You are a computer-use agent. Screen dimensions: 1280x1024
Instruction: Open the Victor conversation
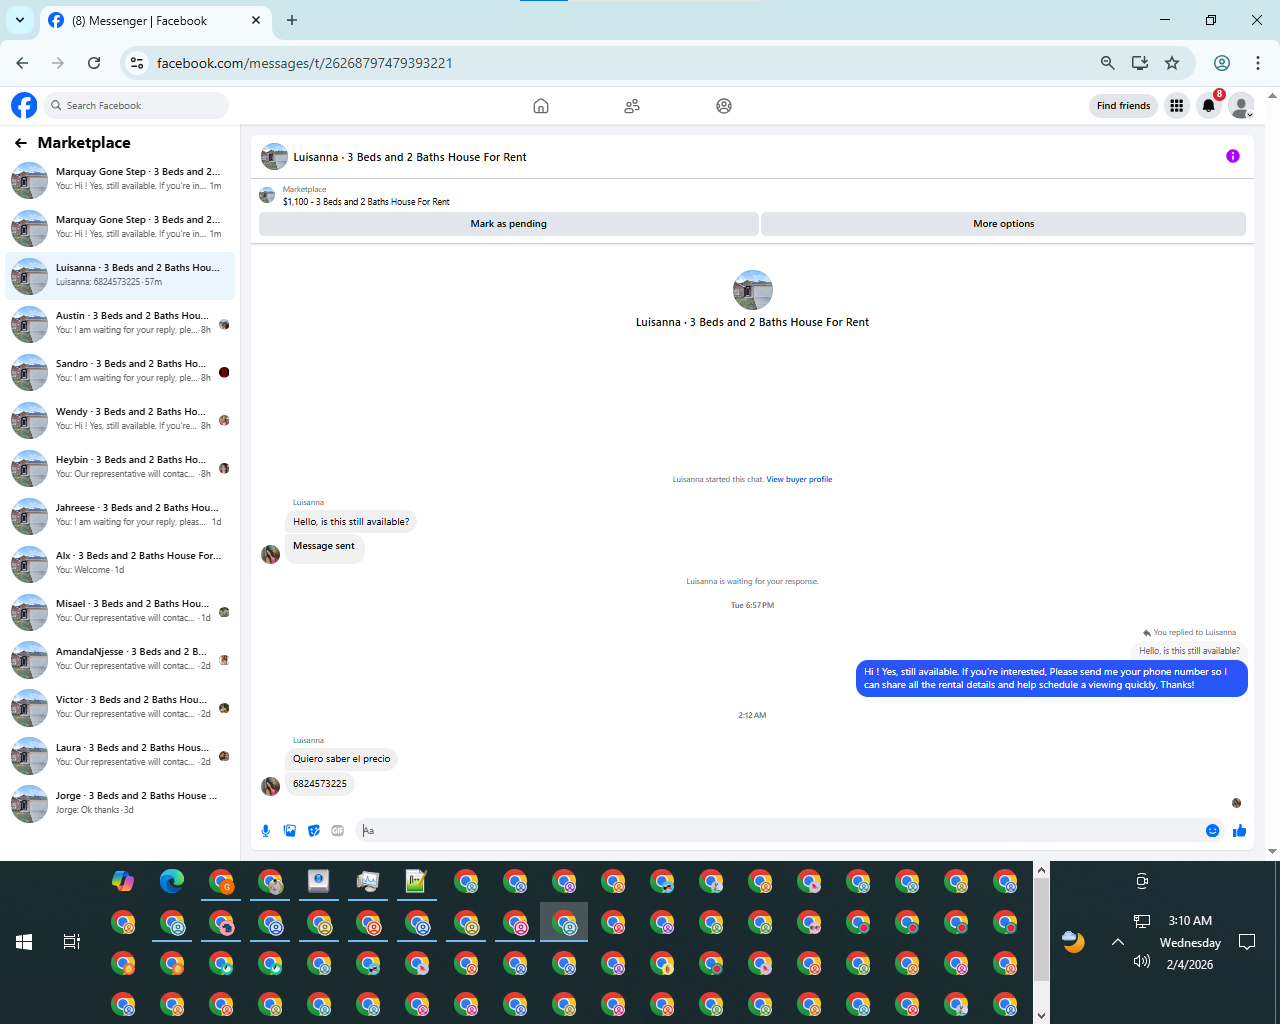[x=120, y=708]
